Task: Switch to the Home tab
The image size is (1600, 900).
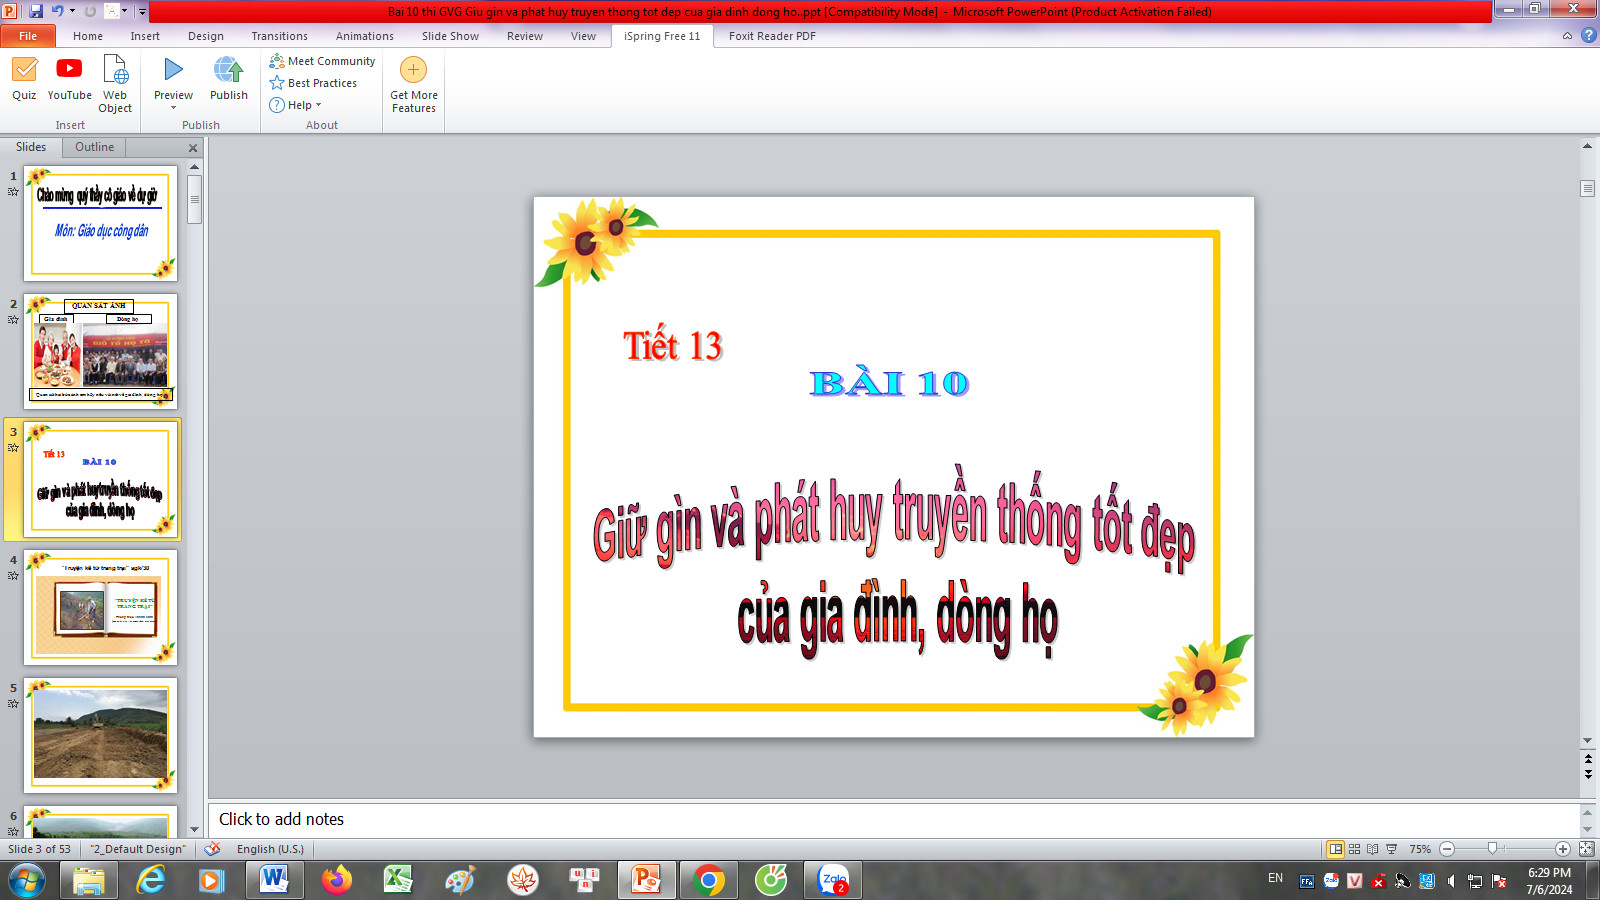Action: pos(88,36)
